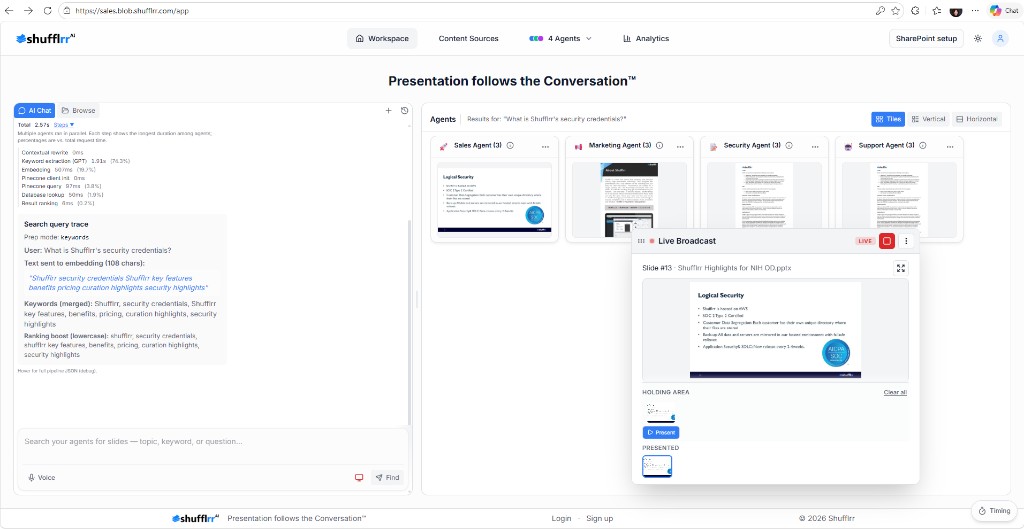Open Sales Agent more options menu
This screenshot has width=1024, height=529.
(545, 146)
